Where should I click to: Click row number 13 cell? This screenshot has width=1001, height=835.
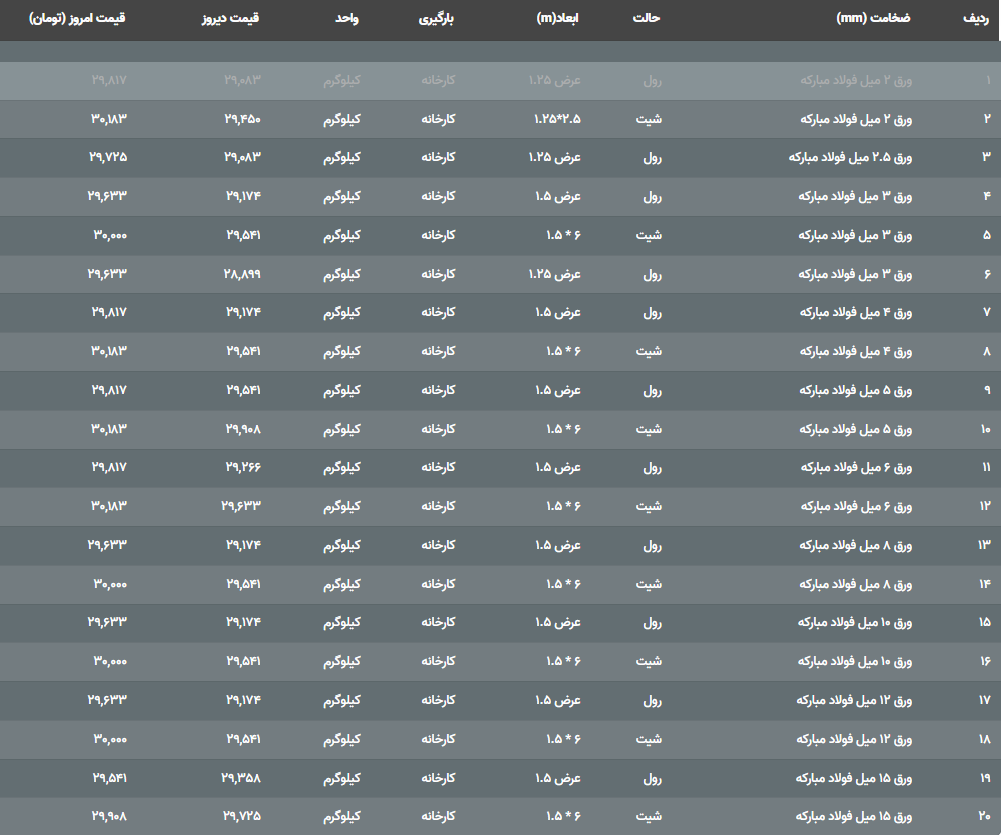pyautogui.click(x=983, y=545)
